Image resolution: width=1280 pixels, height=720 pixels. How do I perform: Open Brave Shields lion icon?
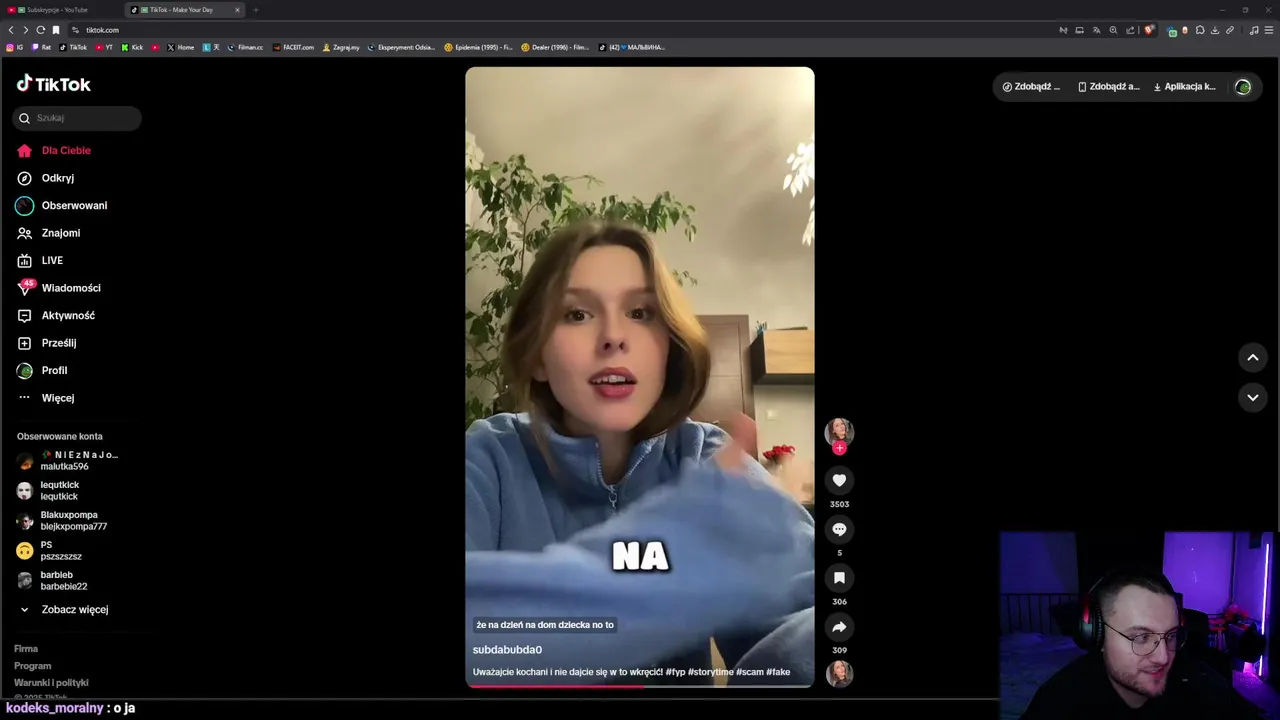click(1149, 30)
